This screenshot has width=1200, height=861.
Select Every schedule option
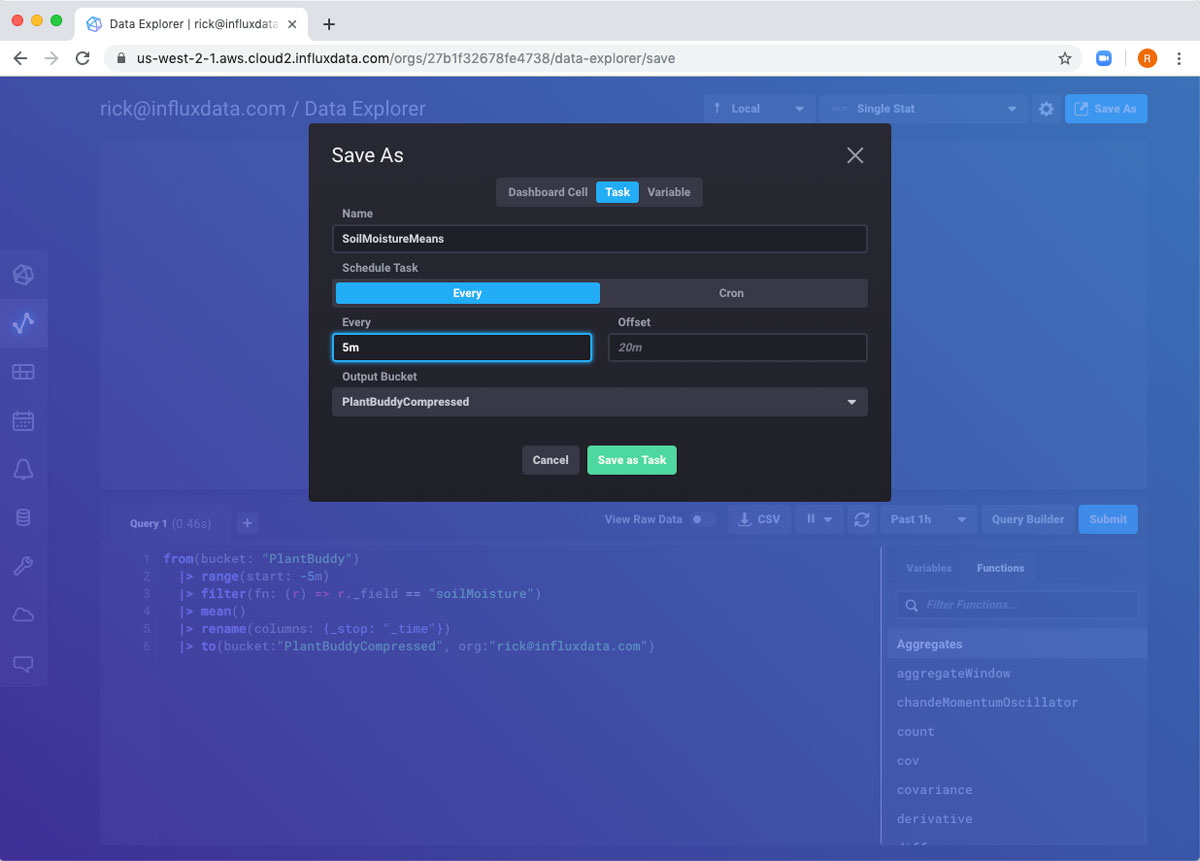pos(467,293)
